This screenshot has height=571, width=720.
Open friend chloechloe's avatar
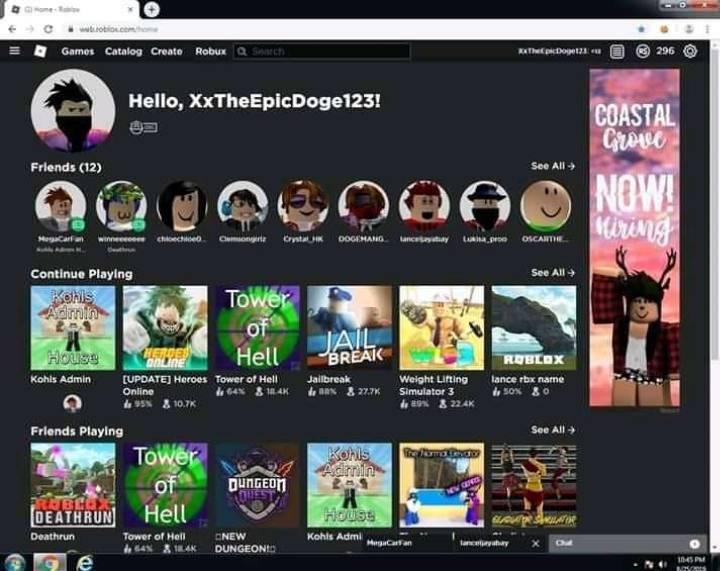[x=182, y=205]
